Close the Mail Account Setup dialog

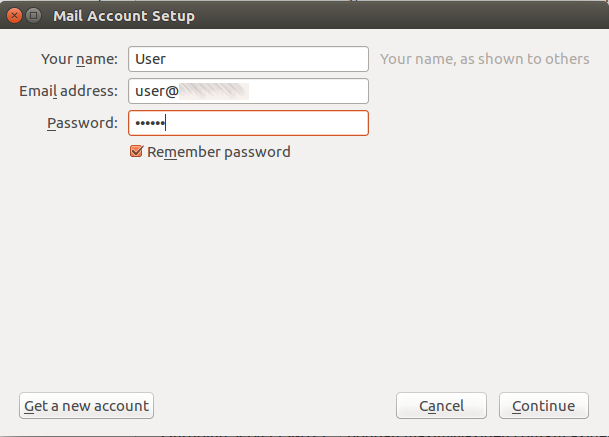(15, 16)
